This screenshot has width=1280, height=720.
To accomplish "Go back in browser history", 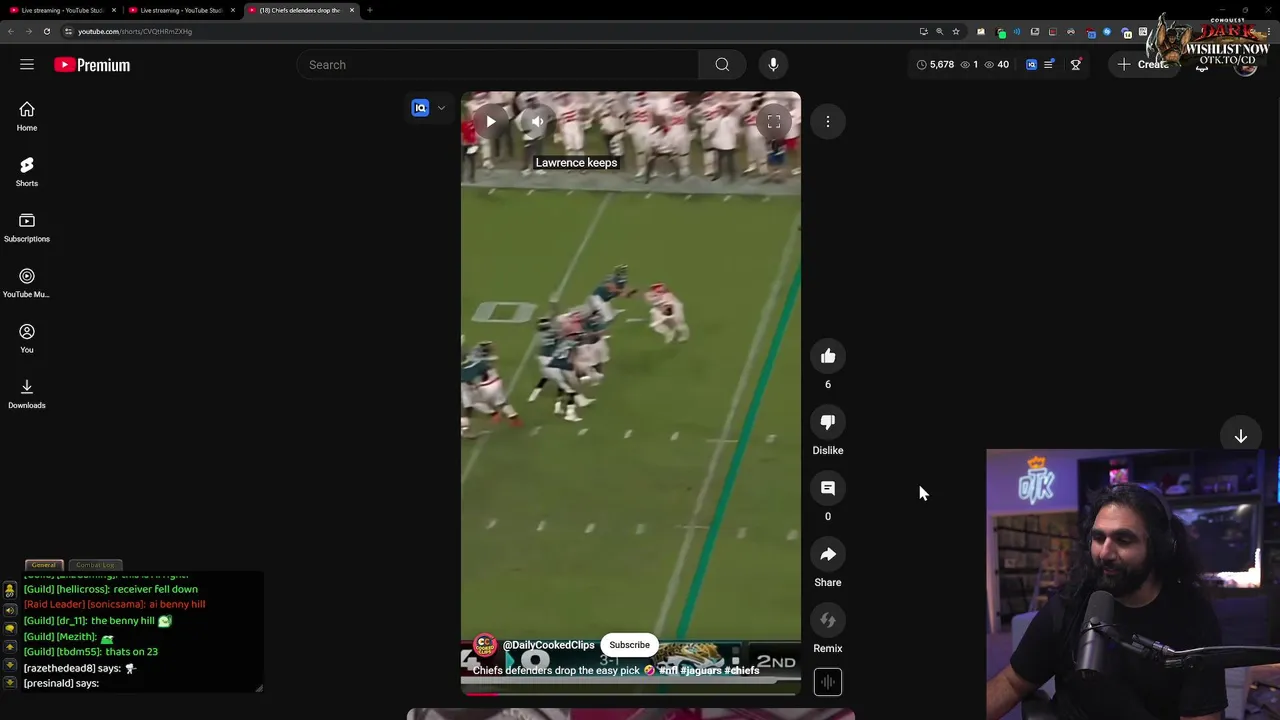I will [x=10, y=31].
